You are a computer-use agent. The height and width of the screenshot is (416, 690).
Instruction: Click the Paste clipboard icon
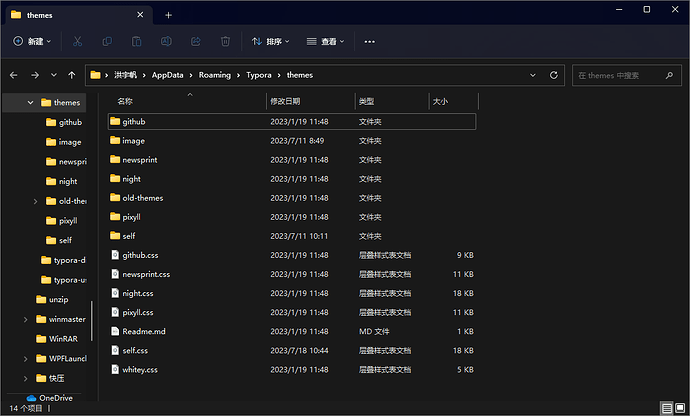tap(136, 41)
